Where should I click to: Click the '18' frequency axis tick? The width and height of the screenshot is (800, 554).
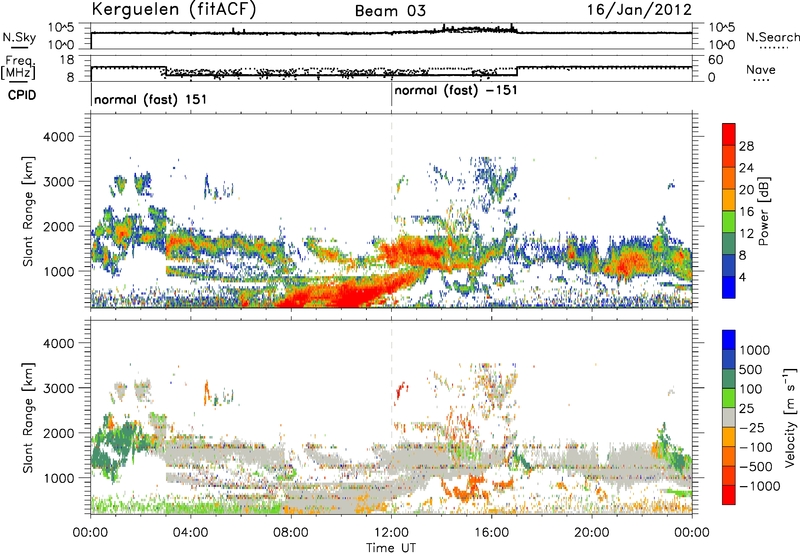pos(66,60)
